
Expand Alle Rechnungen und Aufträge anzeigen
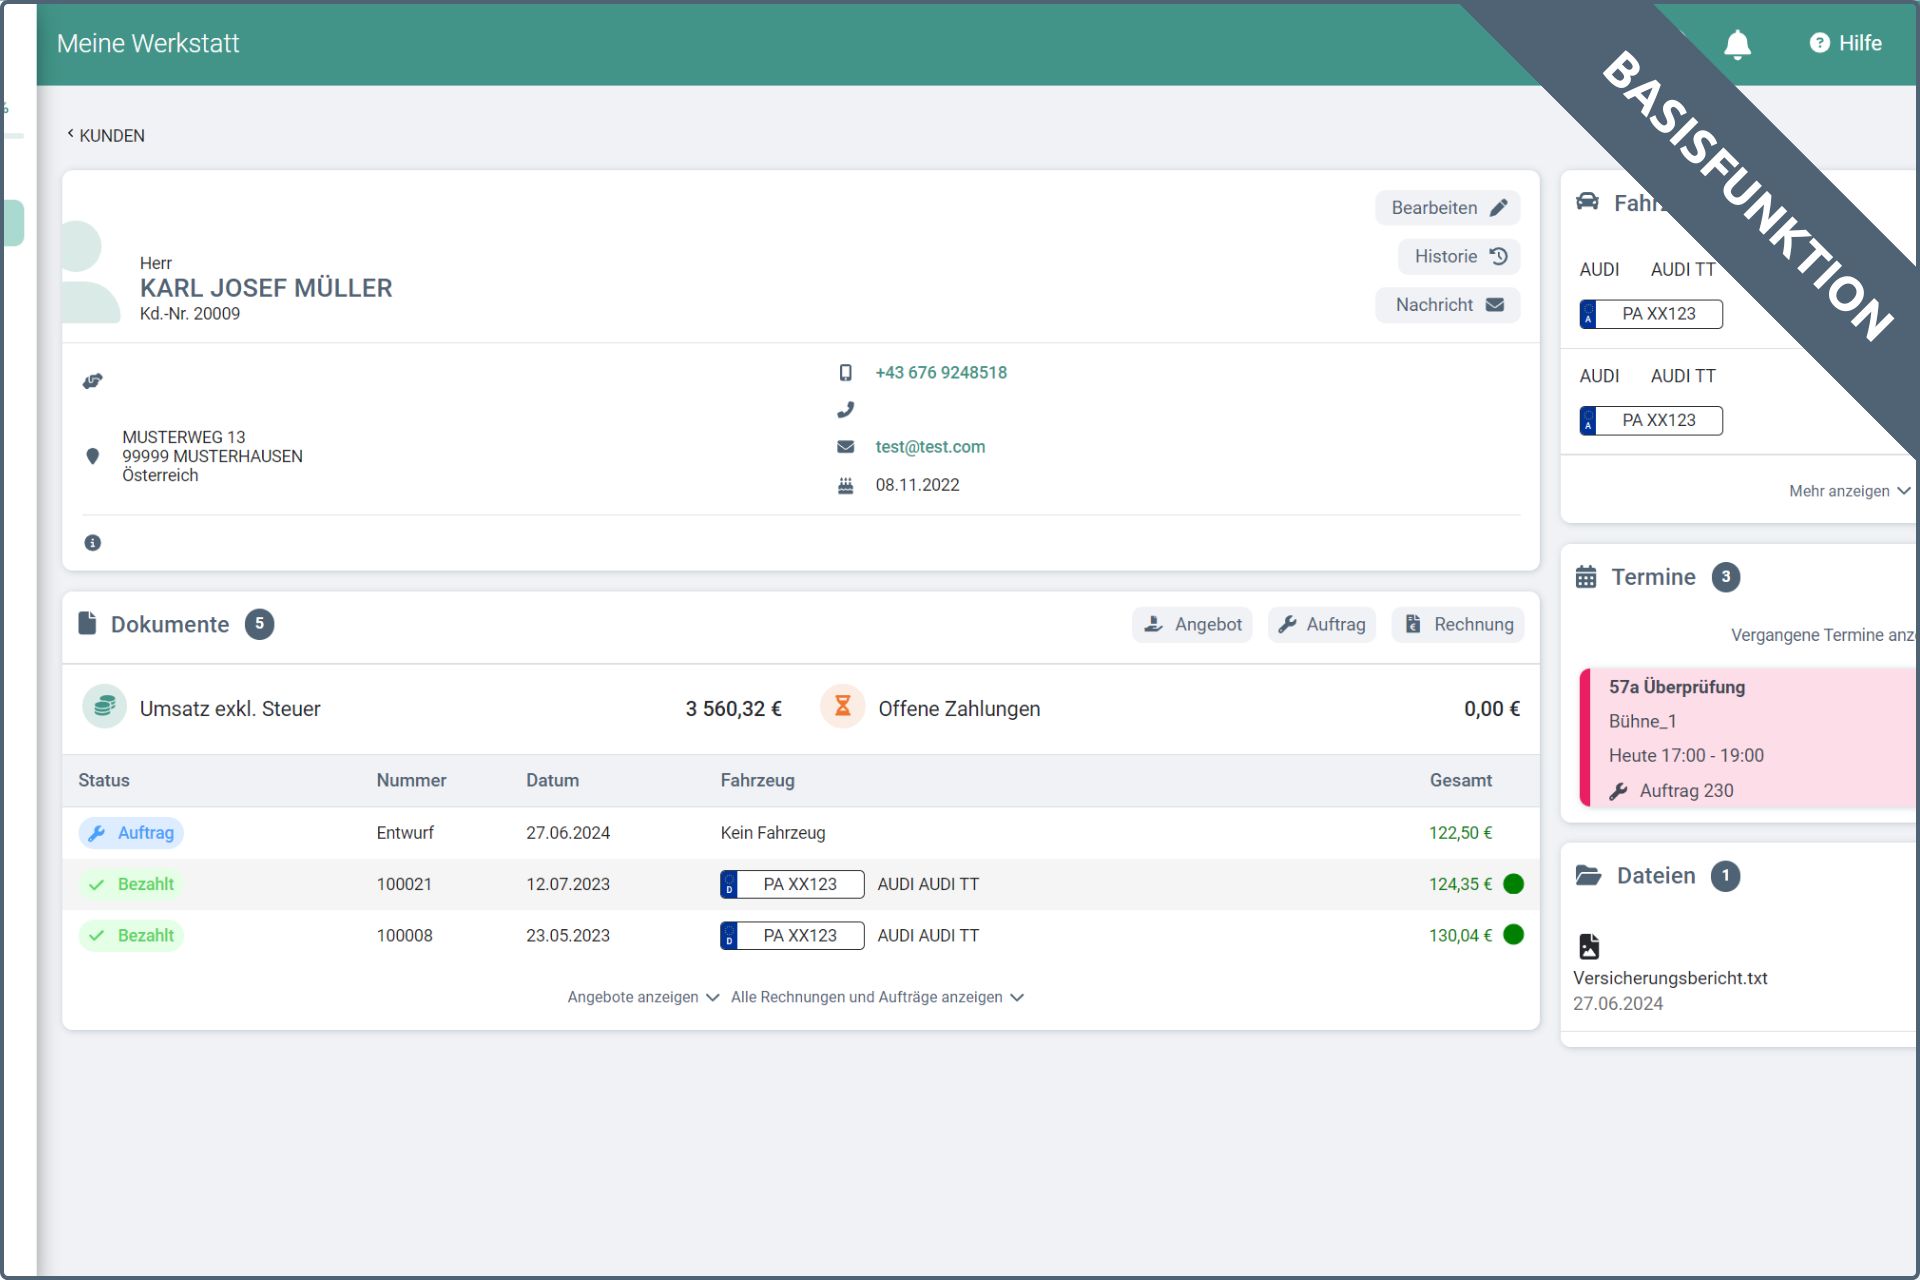pyautogui.click(x=876, y=997)
